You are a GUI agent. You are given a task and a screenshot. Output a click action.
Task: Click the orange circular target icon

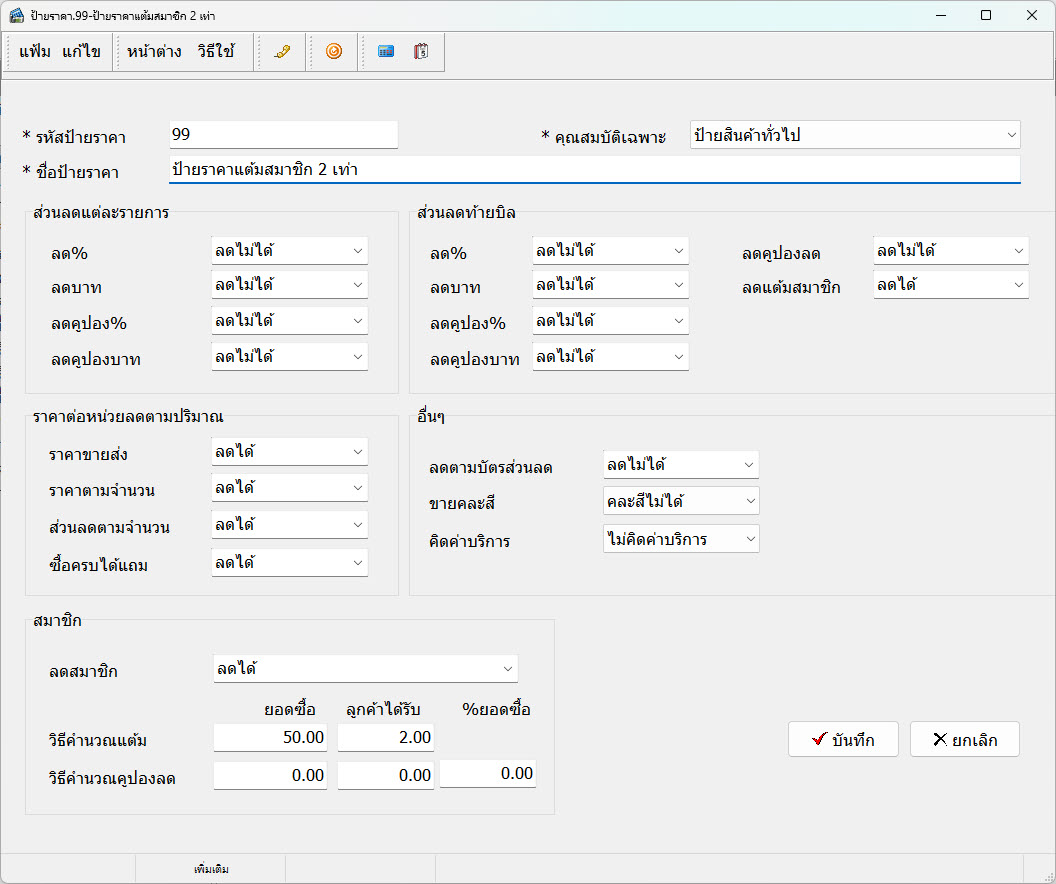[334, 52]
